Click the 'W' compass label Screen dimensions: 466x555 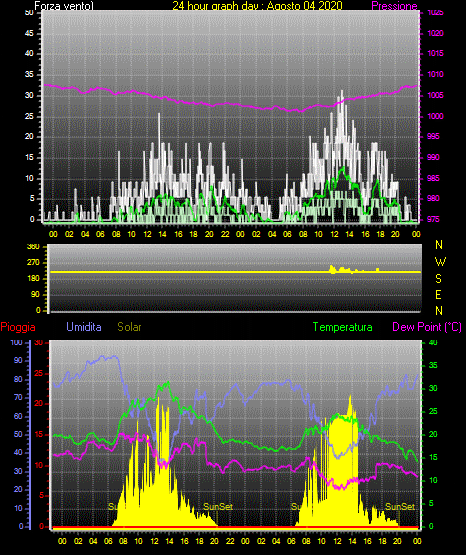click(440, 262)
